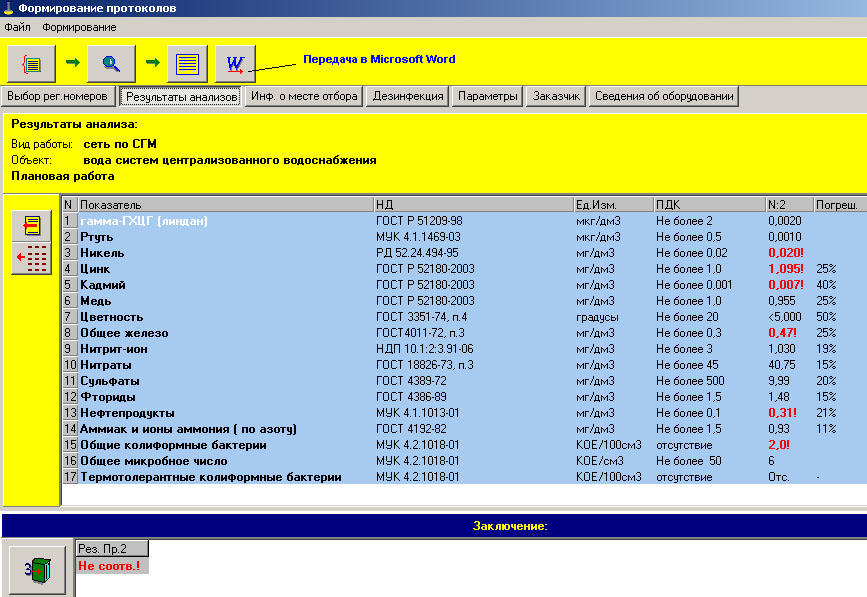Click the Показатель column header
The height and width of the screenshot is (597, 867).
pyautogui.click(x=226, y=205)
